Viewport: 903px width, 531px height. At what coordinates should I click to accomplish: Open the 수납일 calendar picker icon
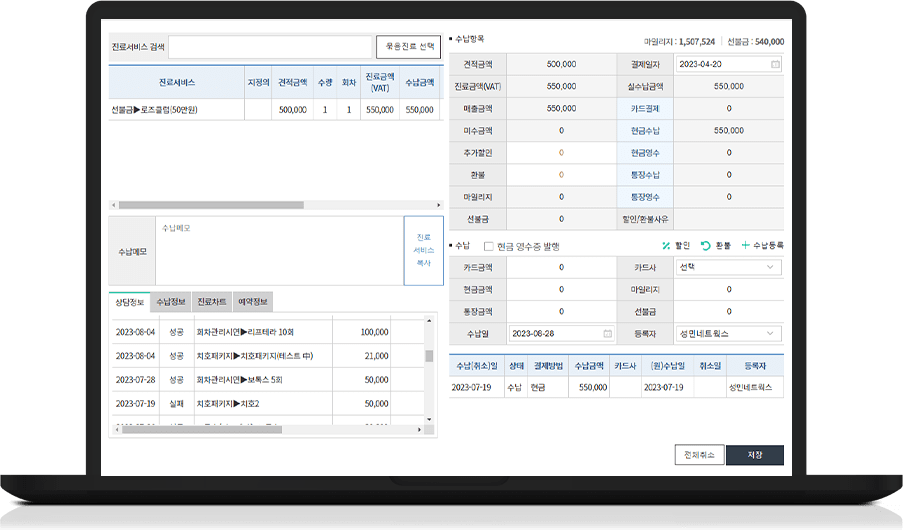(x=608, y=333)
